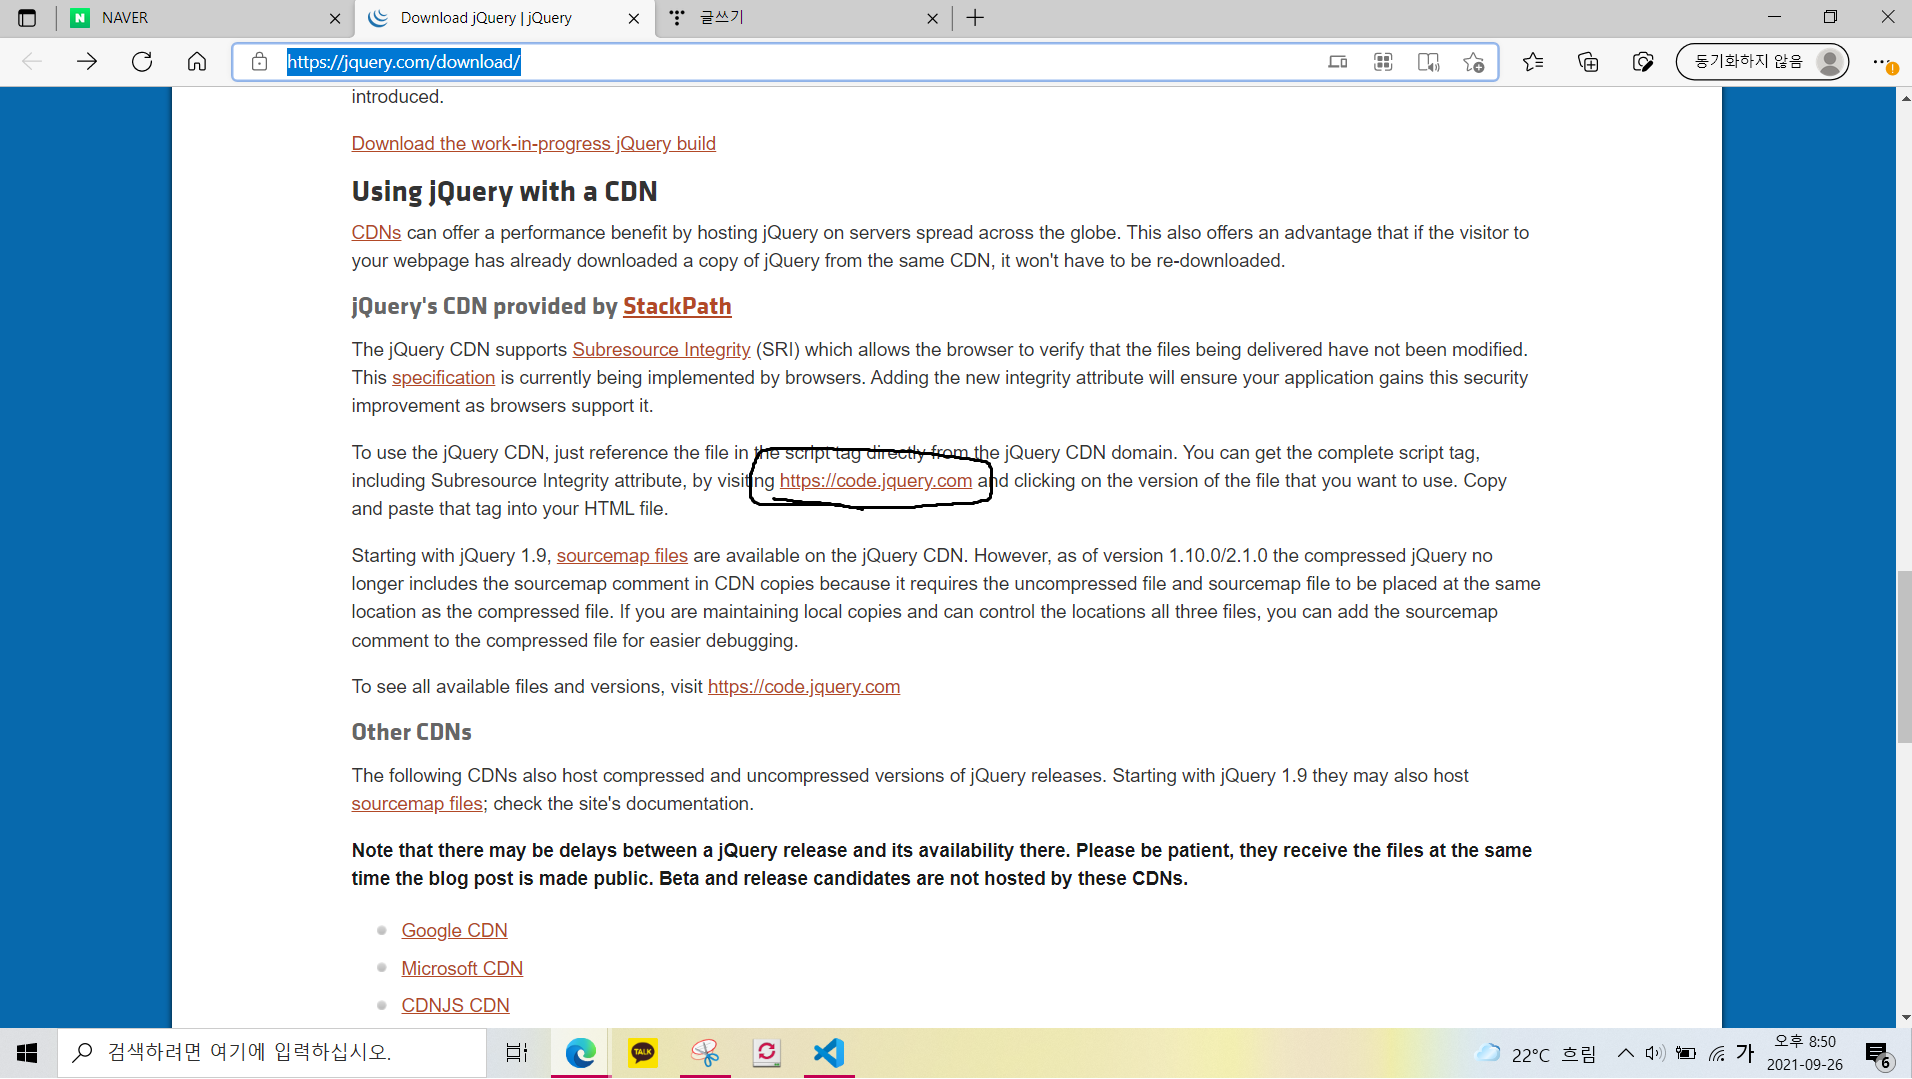Switch to the NAVER tab
The image size is (1912, 1079).
[206, 18]
